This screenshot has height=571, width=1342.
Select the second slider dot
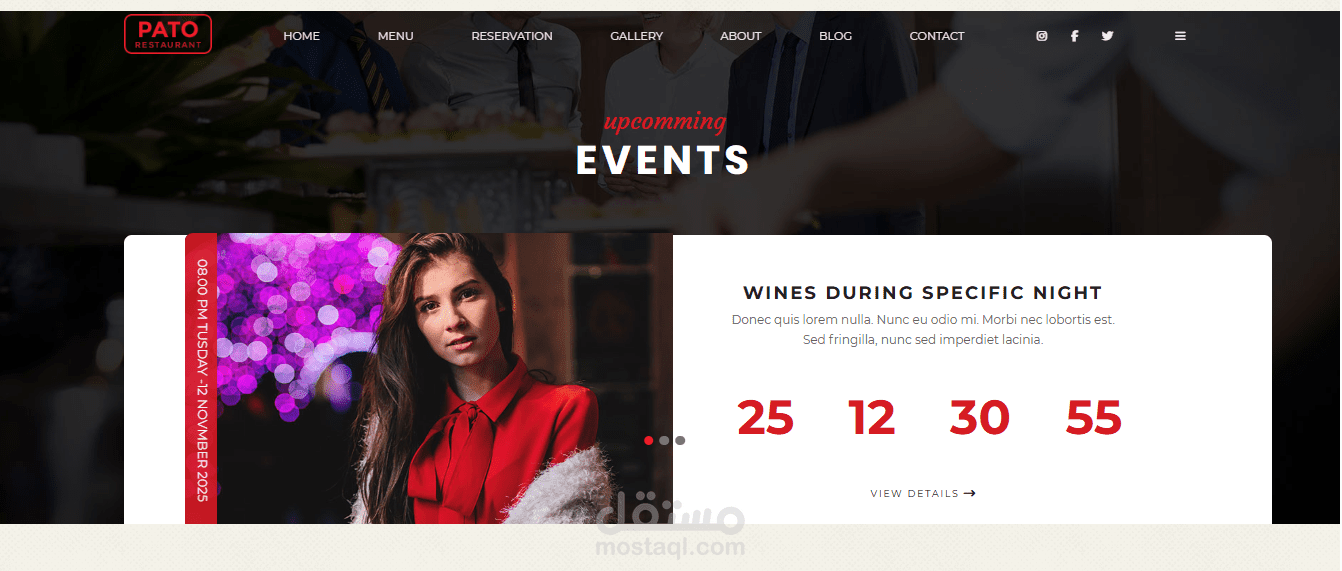point(664,440)
